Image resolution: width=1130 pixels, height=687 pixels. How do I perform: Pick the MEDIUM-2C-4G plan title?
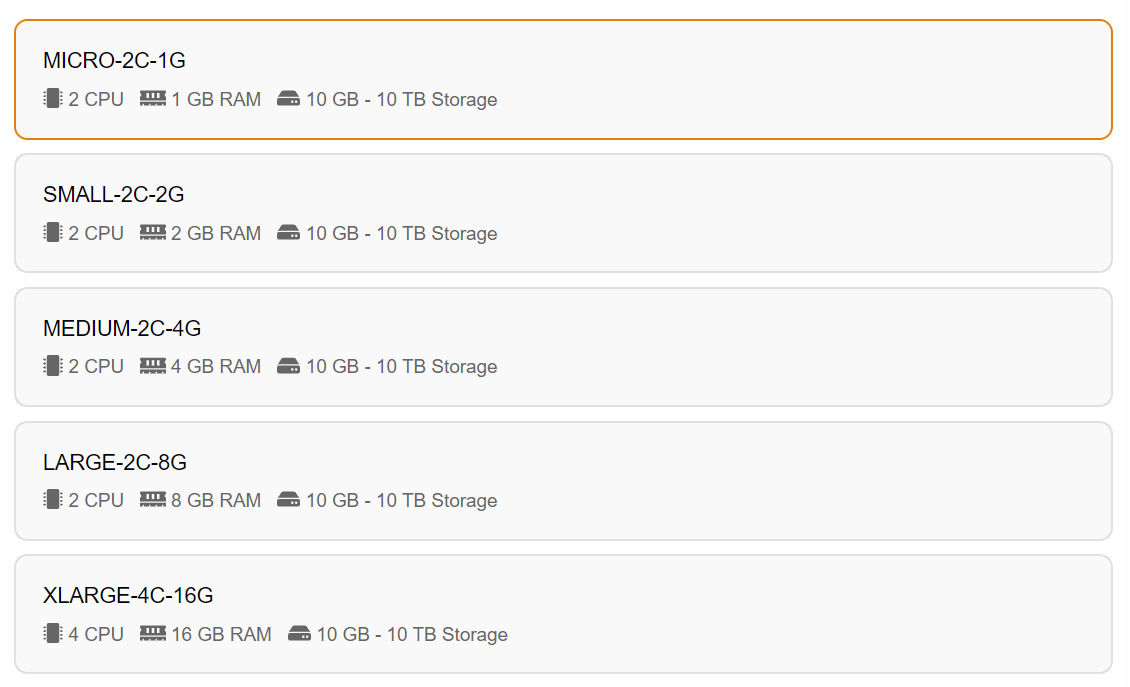click(x=122, y=328)
